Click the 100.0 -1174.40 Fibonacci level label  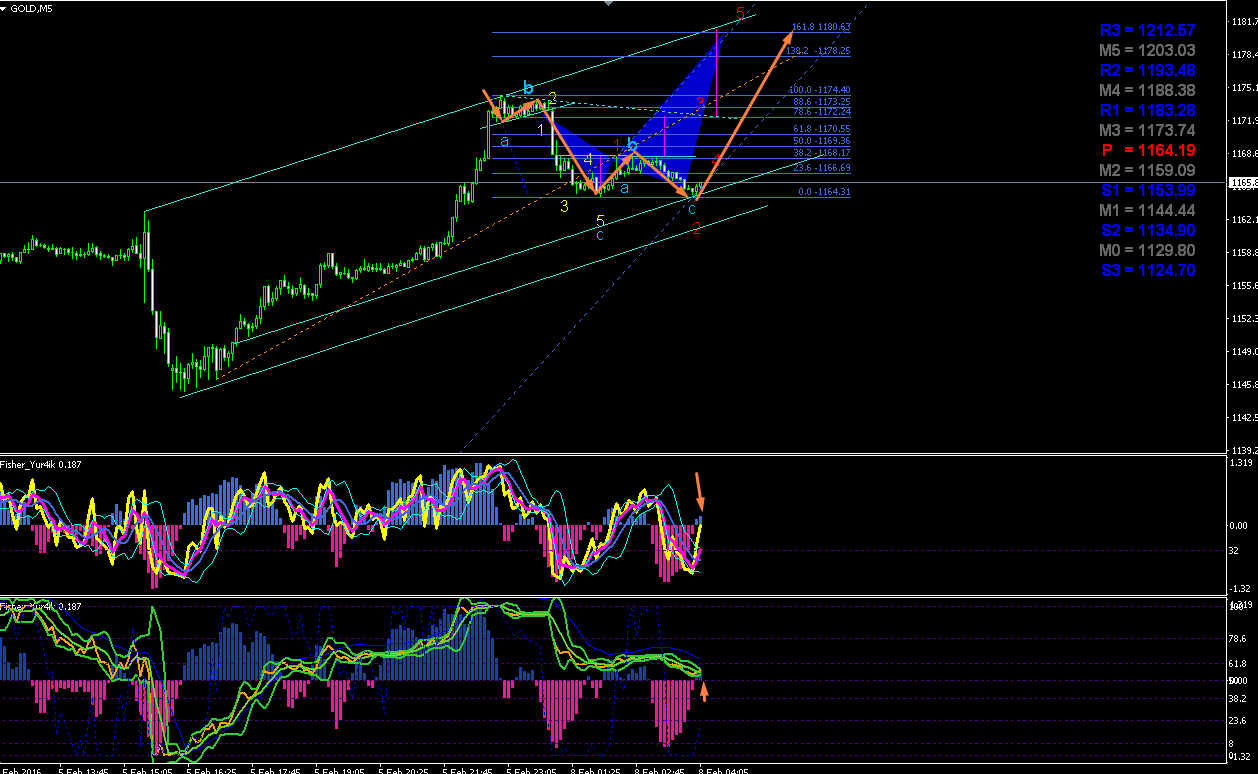[x=818, y=90]
